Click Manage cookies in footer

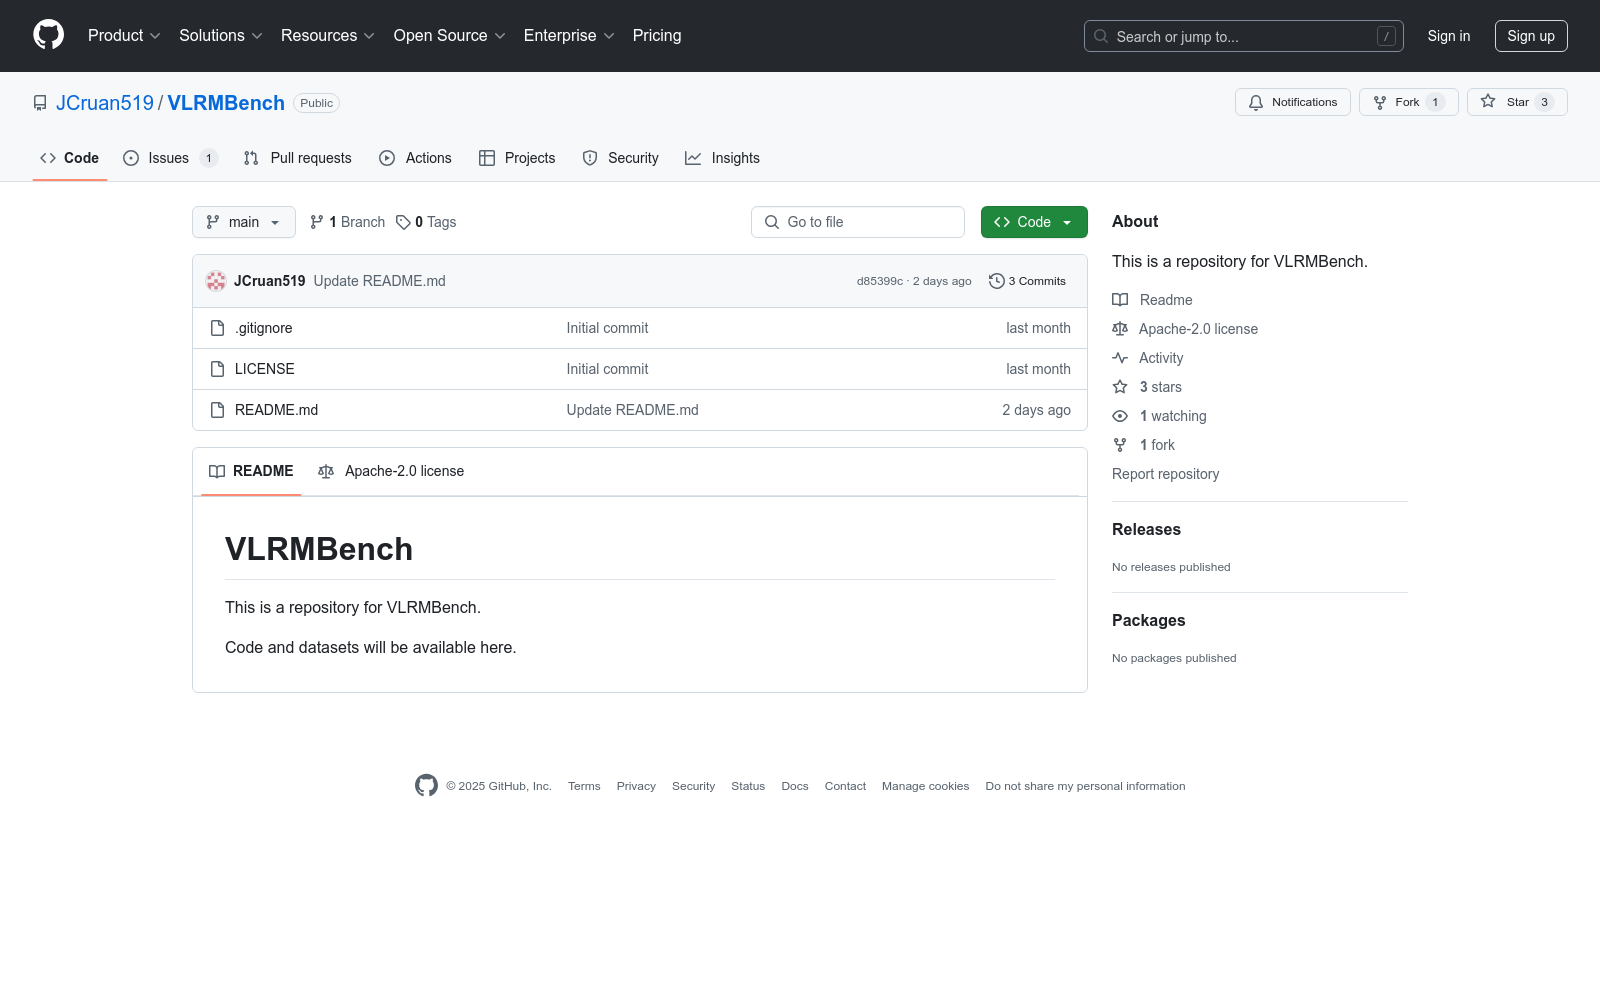click(925, 786)
